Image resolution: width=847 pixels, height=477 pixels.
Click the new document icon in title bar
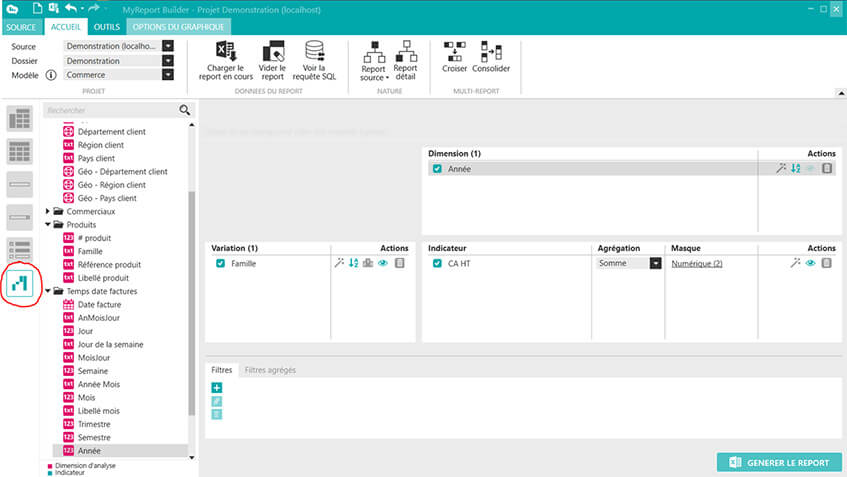click(x=37, y=8)
